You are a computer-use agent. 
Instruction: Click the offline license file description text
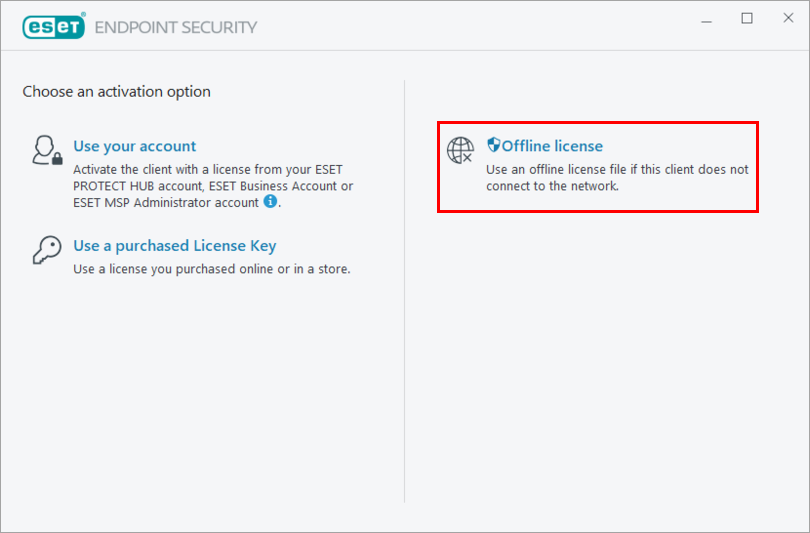(x=617, y=178)
